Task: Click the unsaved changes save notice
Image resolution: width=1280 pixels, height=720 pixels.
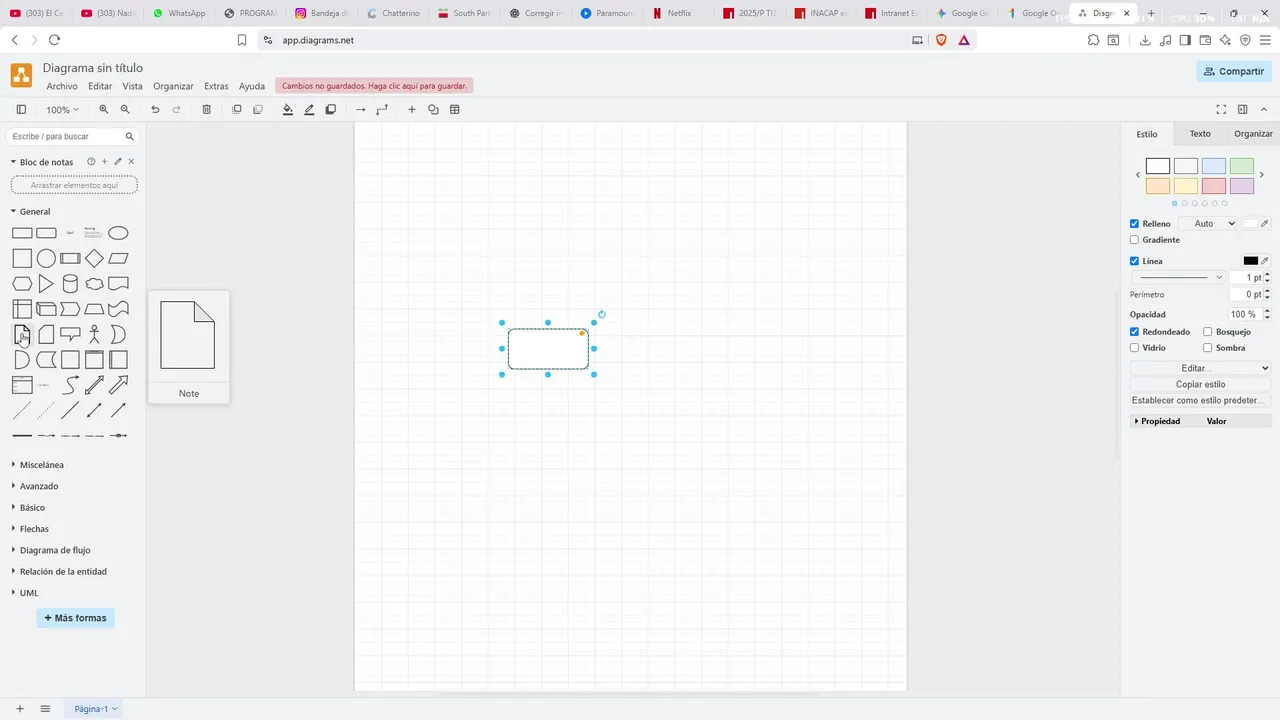Action: click(374, 86)
